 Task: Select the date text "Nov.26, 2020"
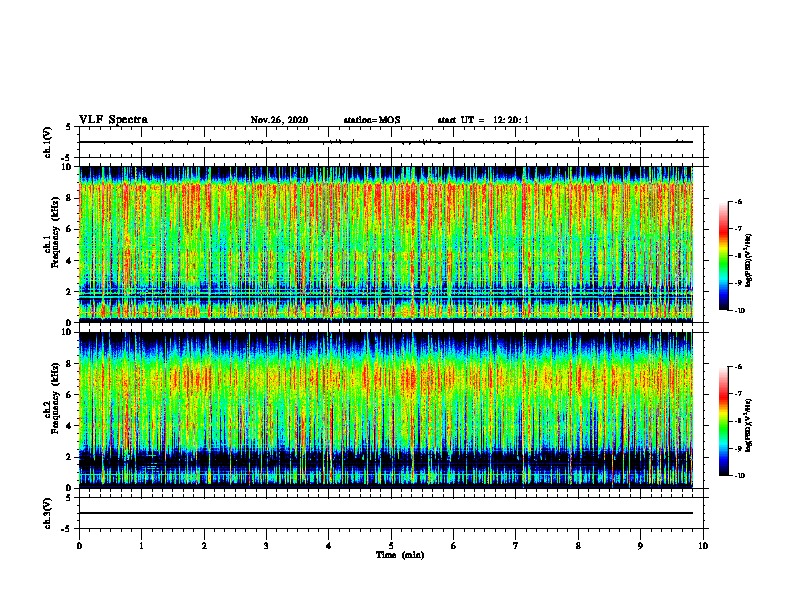point(279,120)
